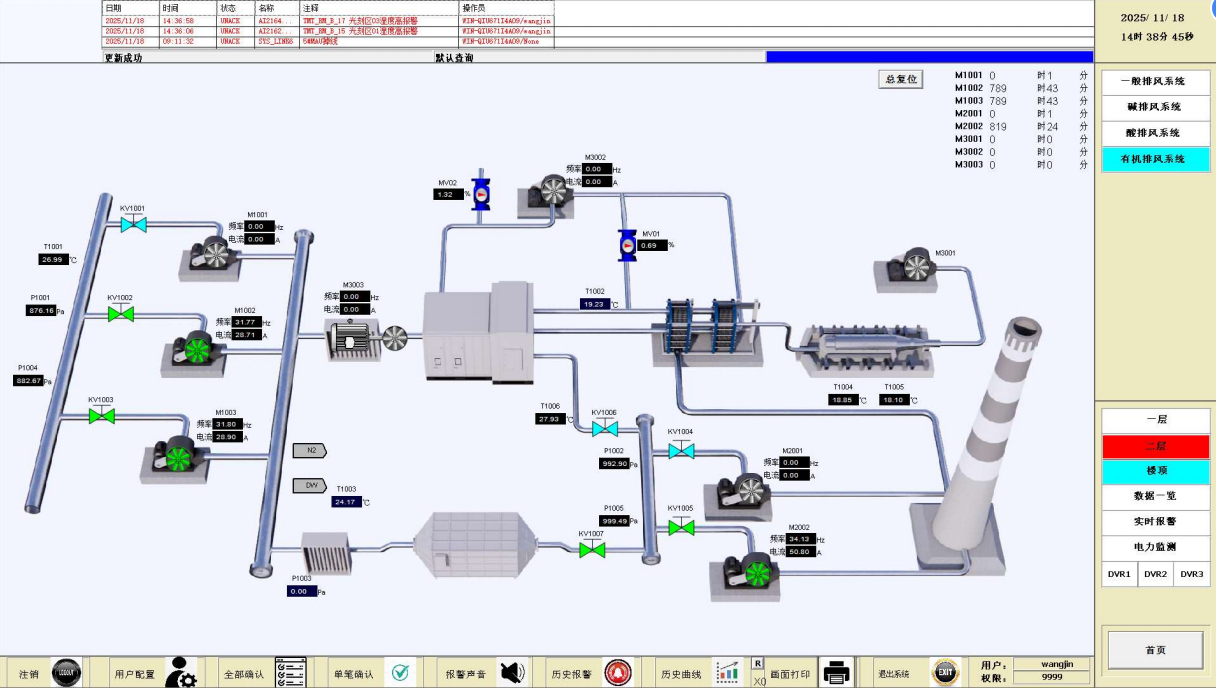1216x689 pixels.
Task: Click single acknowledge (单笔确认) checkmark icon
Action: 401,673
